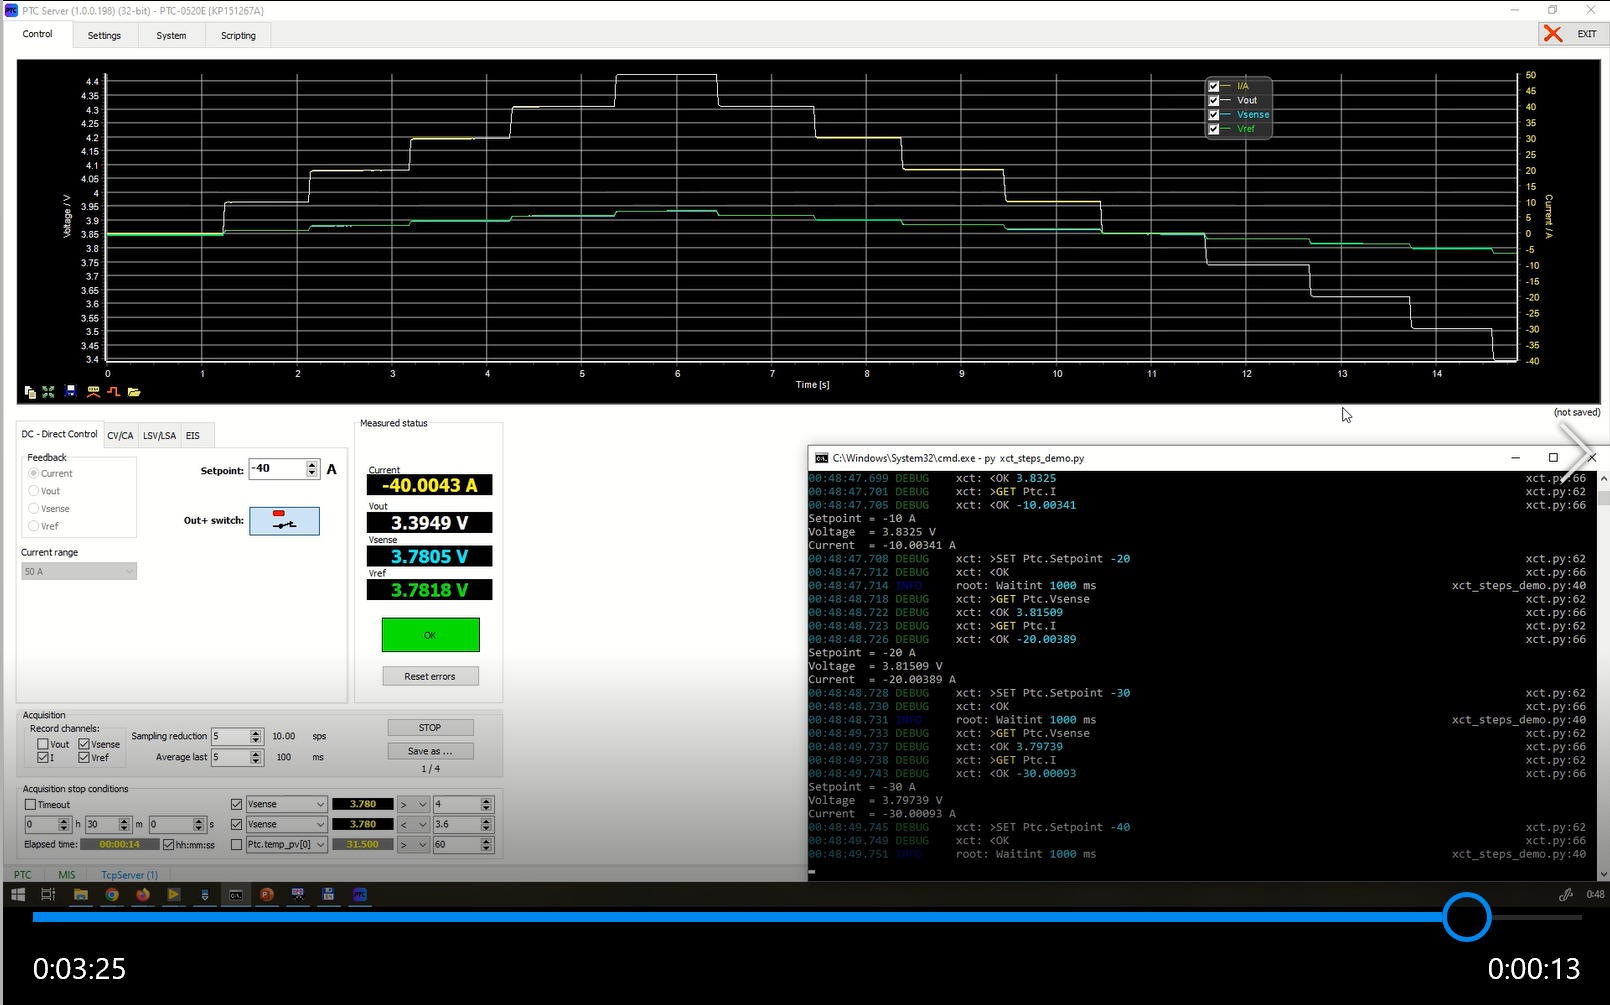Click the Save as ... button
The image size is (1610, 1005).
(430, 751)
